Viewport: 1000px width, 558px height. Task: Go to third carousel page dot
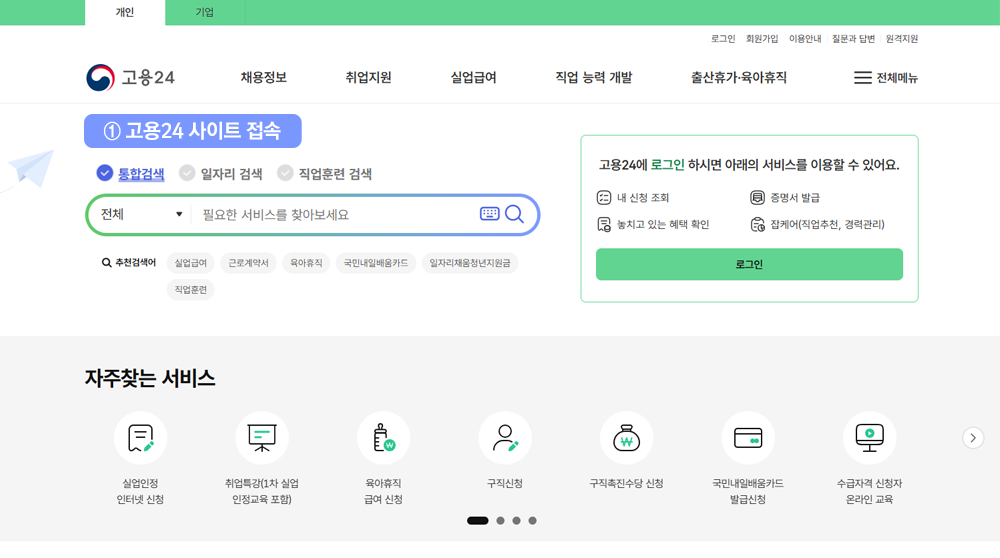click(517, 520)
